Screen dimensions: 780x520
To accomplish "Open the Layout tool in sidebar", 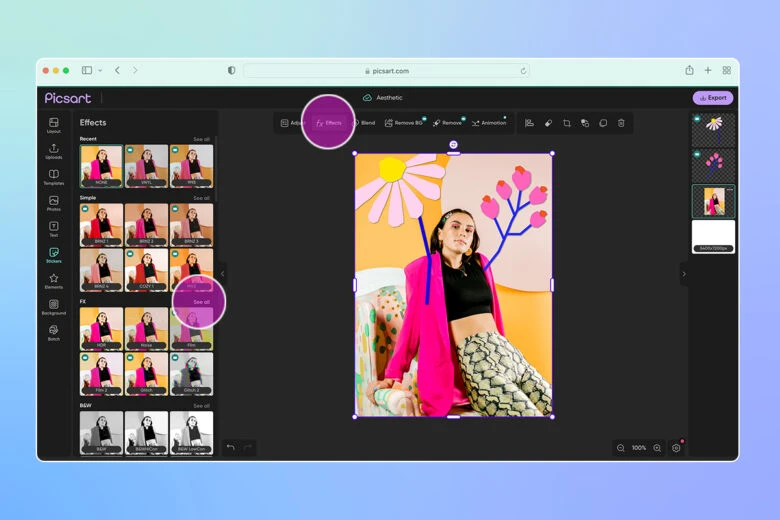I will click(x=53, y=125).
